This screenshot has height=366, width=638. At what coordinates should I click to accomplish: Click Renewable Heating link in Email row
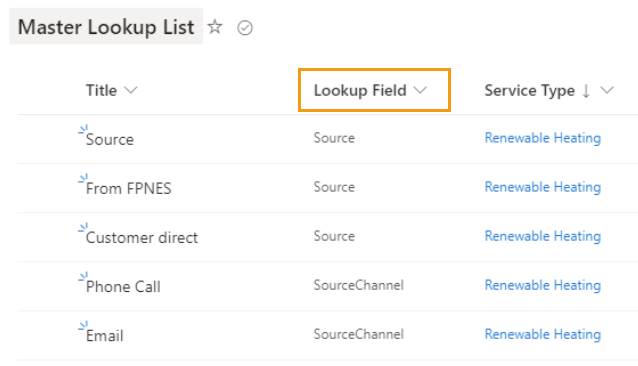542,335
